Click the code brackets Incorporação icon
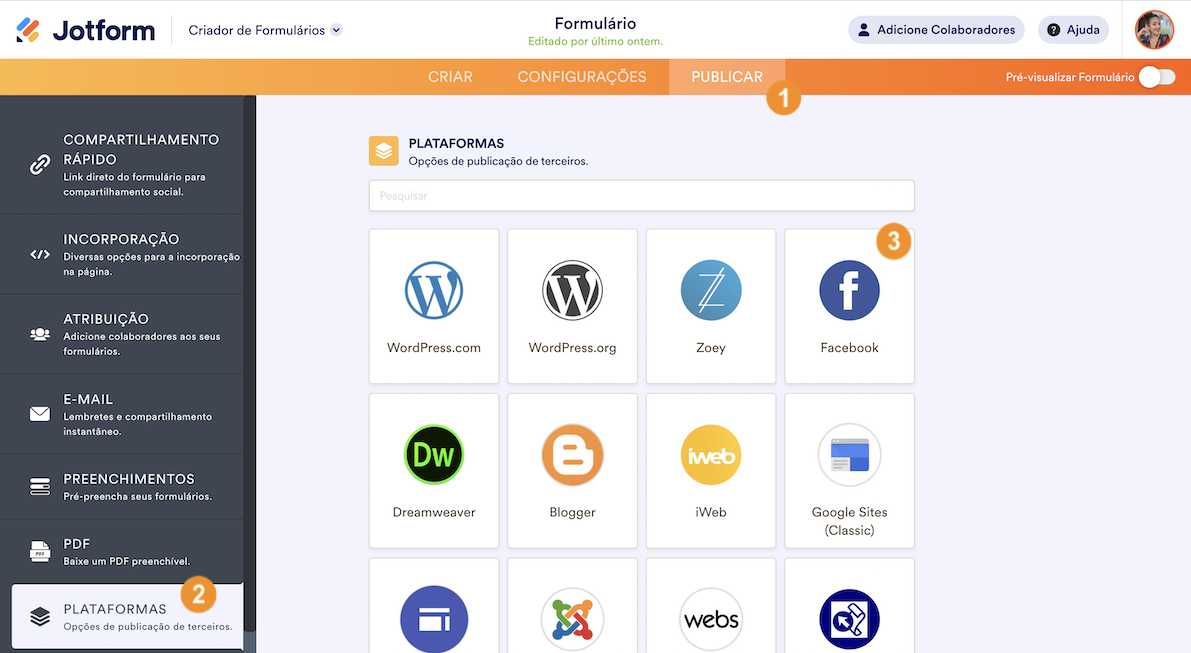Viewport: 1191px width, 653px height. point(39,254)
